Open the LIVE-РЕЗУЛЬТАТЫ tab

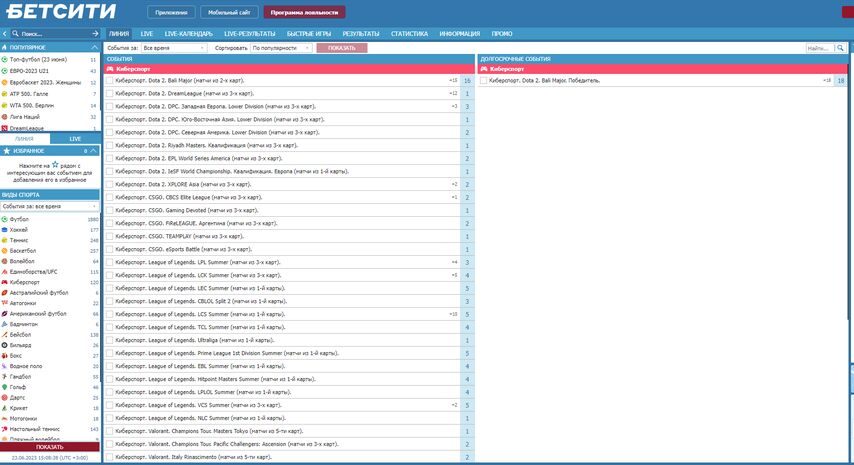pyautogui.click(x=249, y=34)
